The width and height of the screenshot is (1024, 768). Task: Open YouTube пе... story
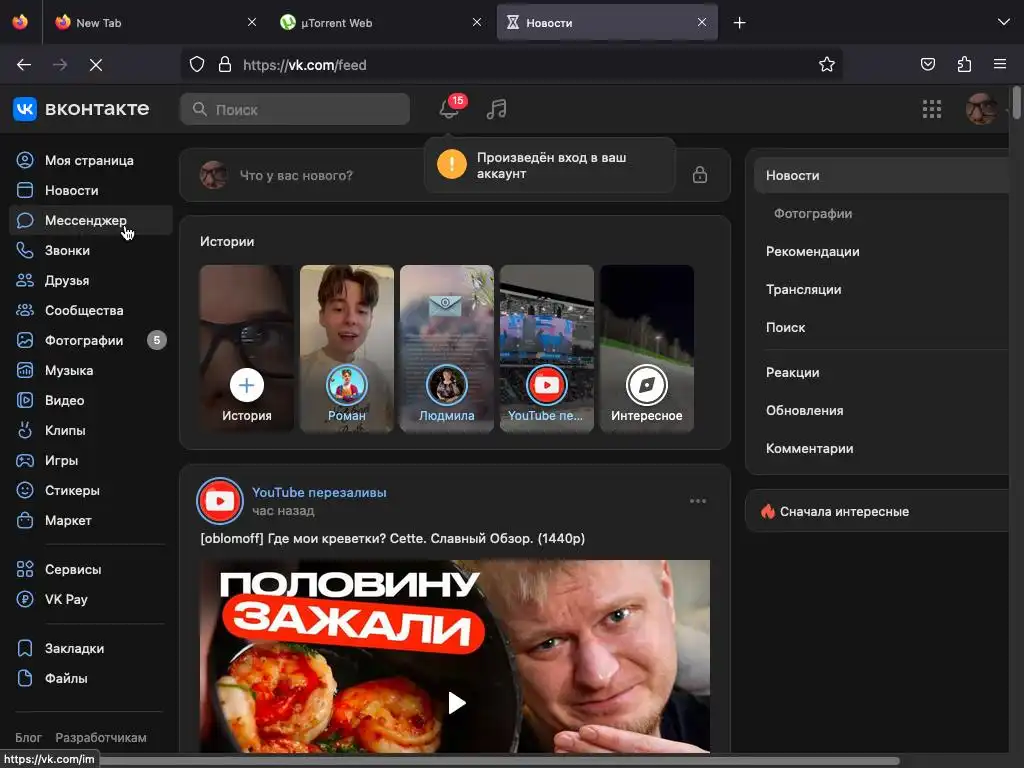click(547, 348)
